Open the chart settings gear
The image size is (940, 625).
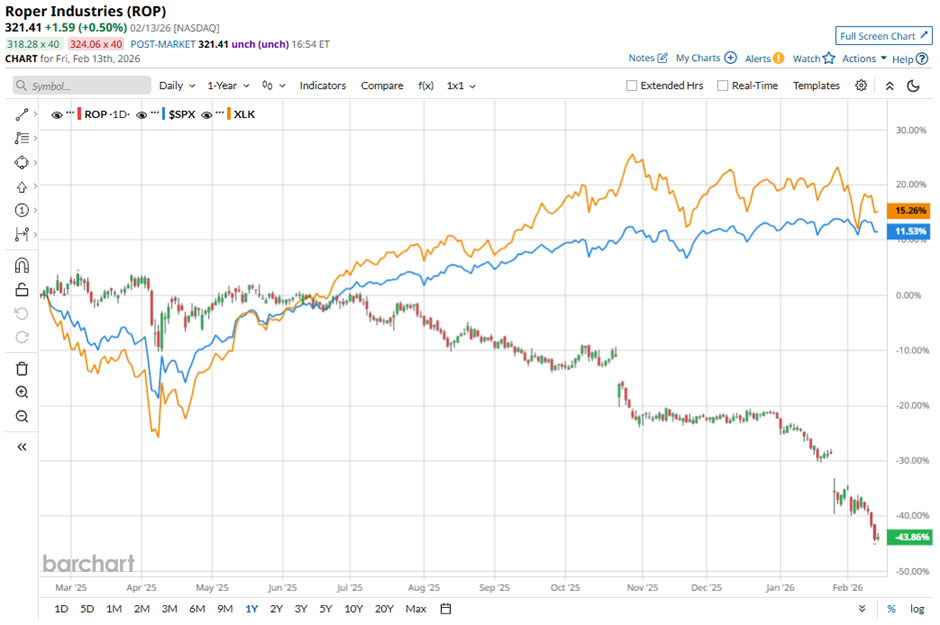point(860,85)
